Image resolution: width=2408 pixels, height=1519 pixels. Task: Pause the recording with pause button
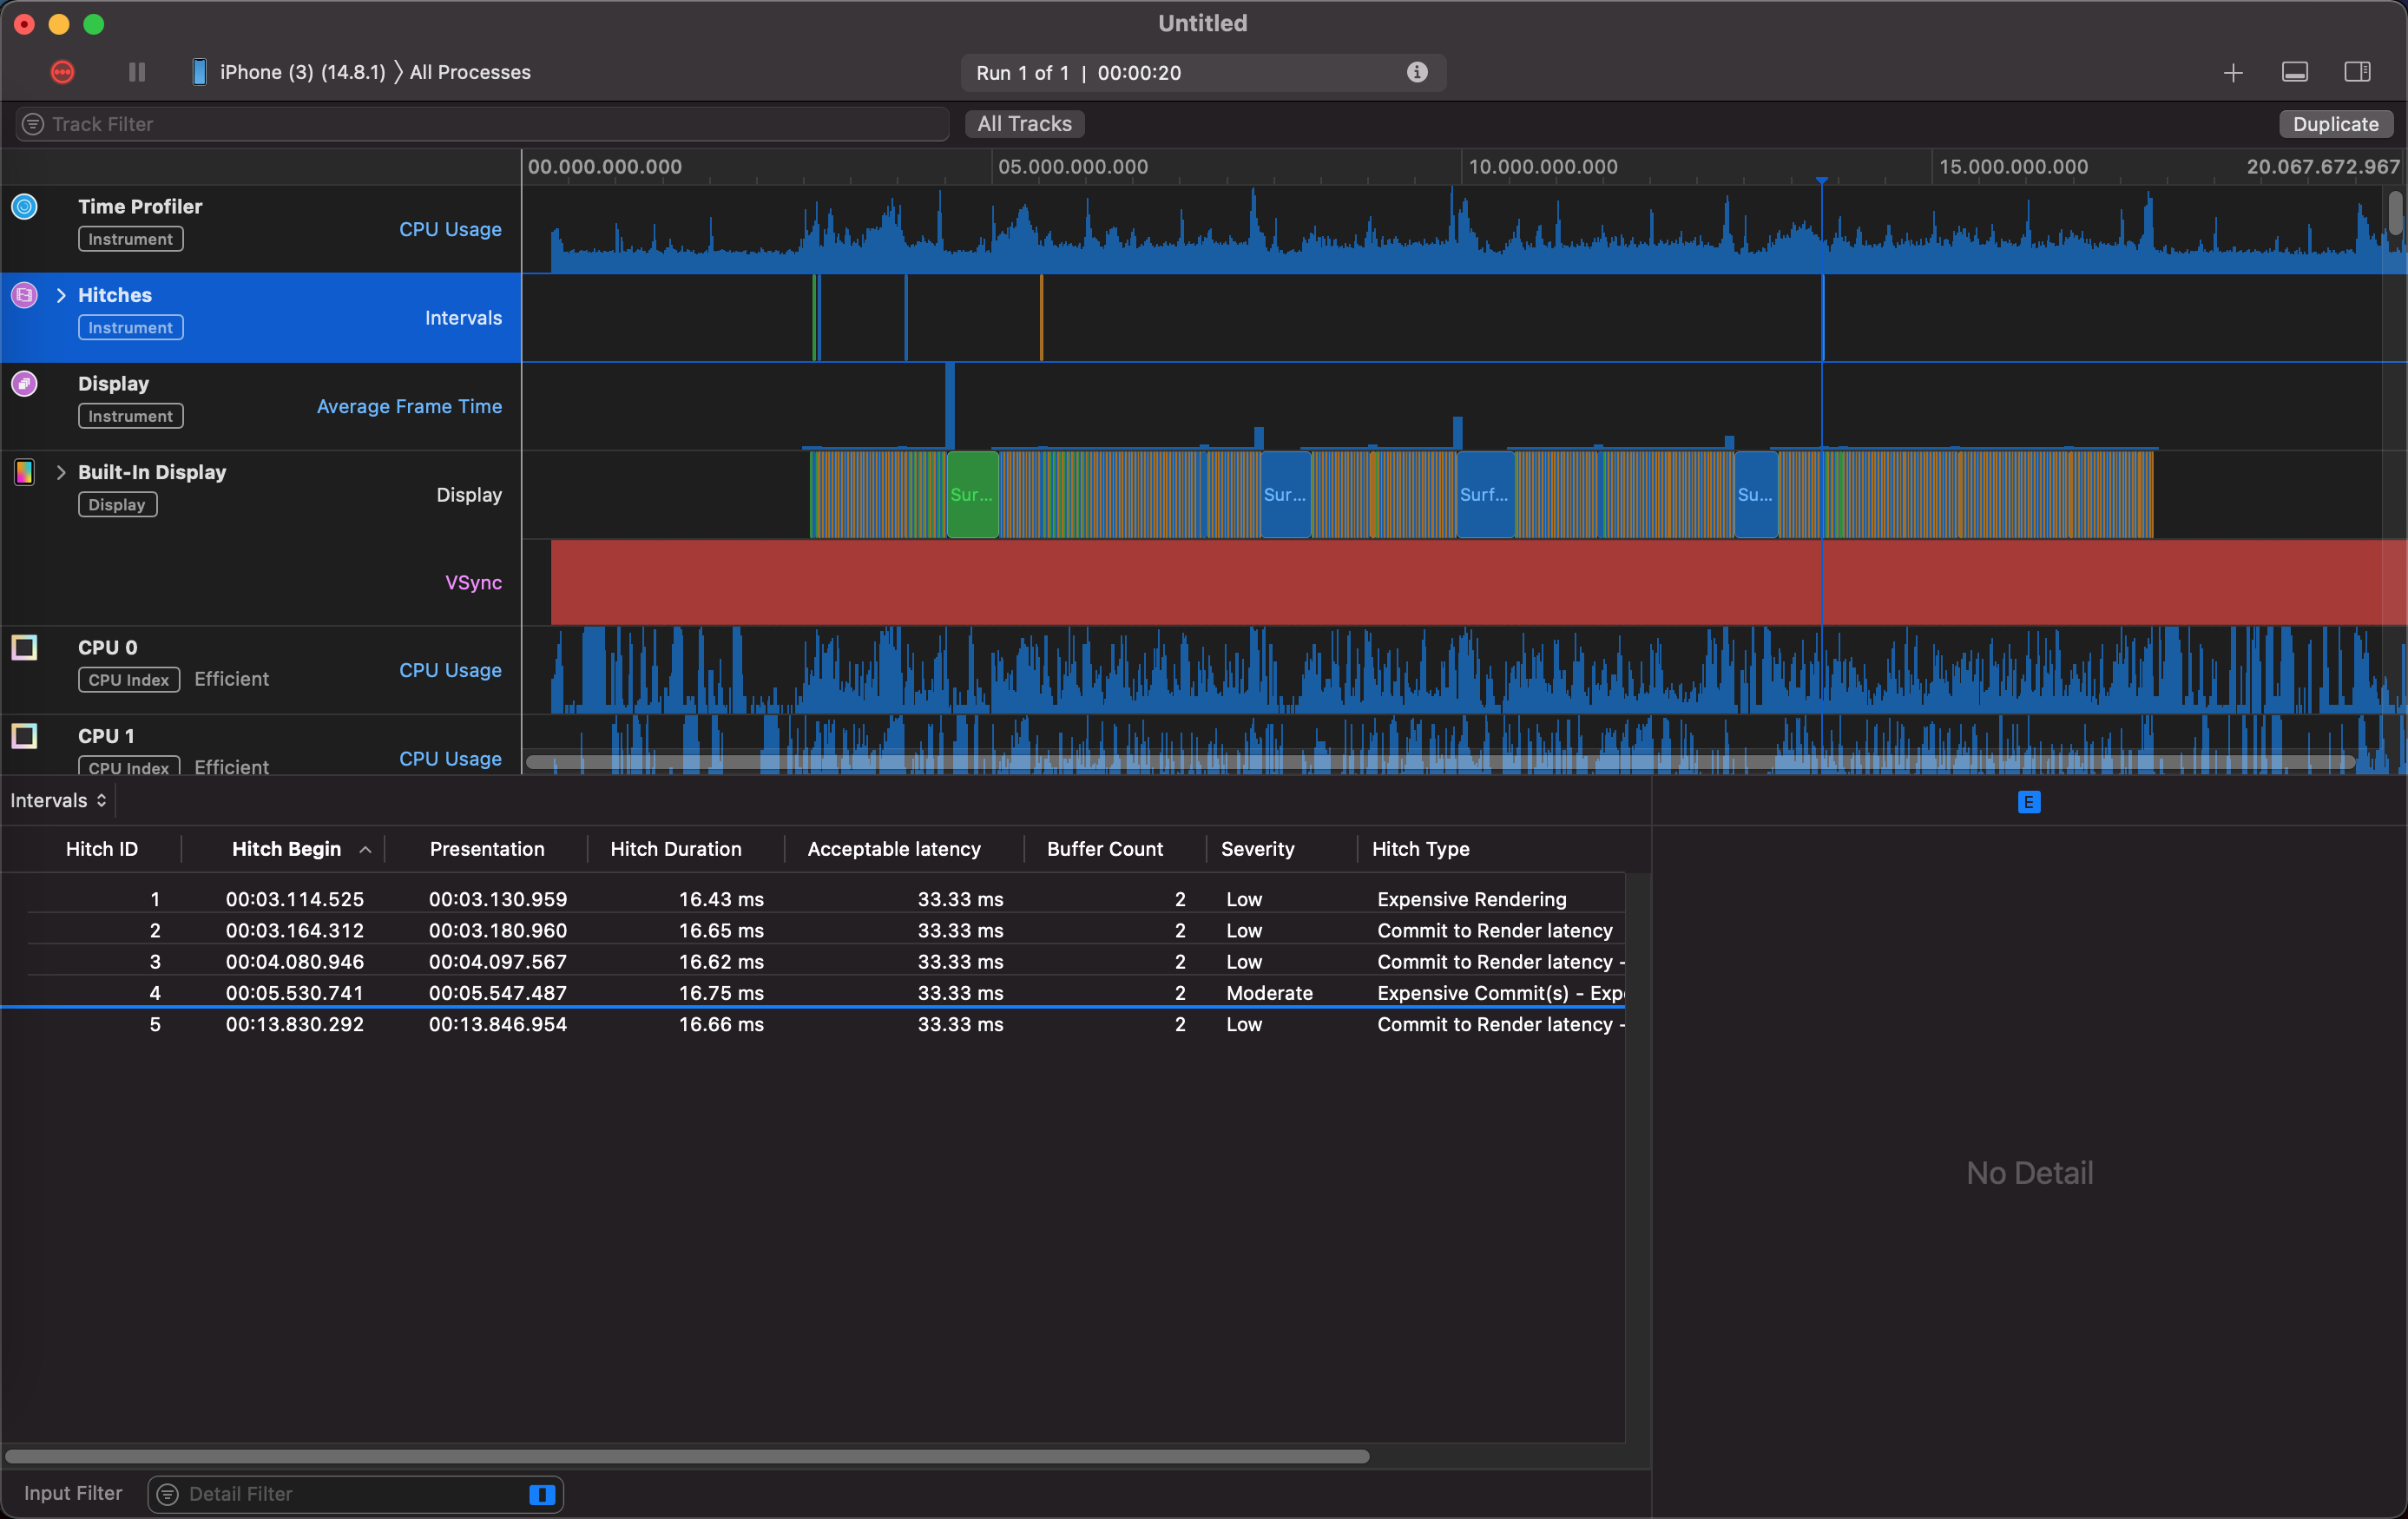137,72
